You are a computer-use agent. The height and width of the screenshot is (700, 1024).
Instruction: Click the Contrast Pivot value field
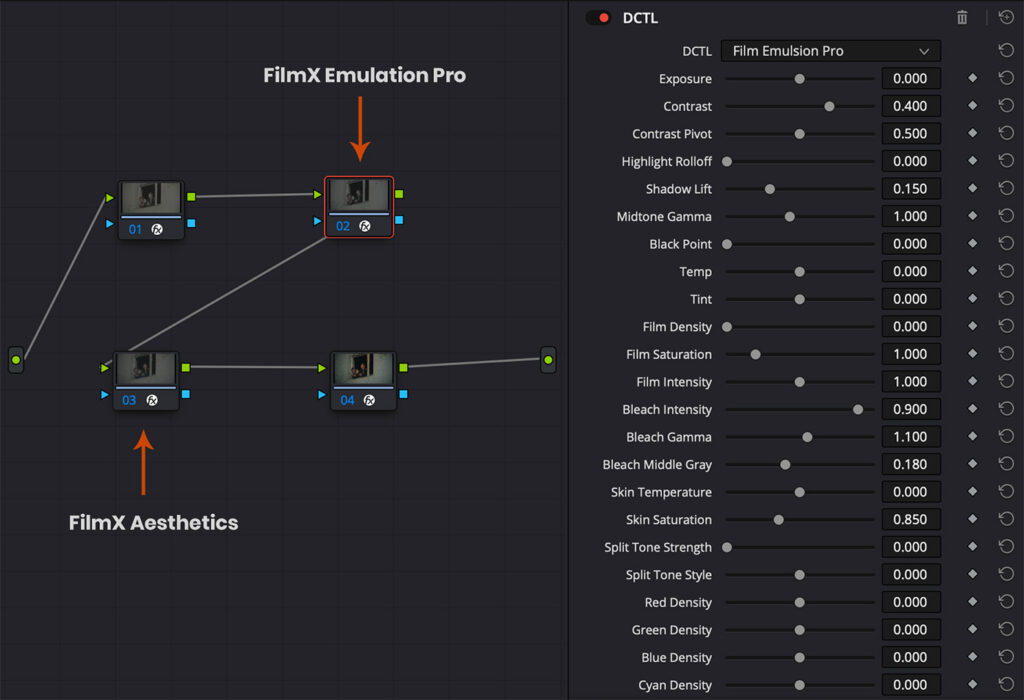[x=911, y=133]
